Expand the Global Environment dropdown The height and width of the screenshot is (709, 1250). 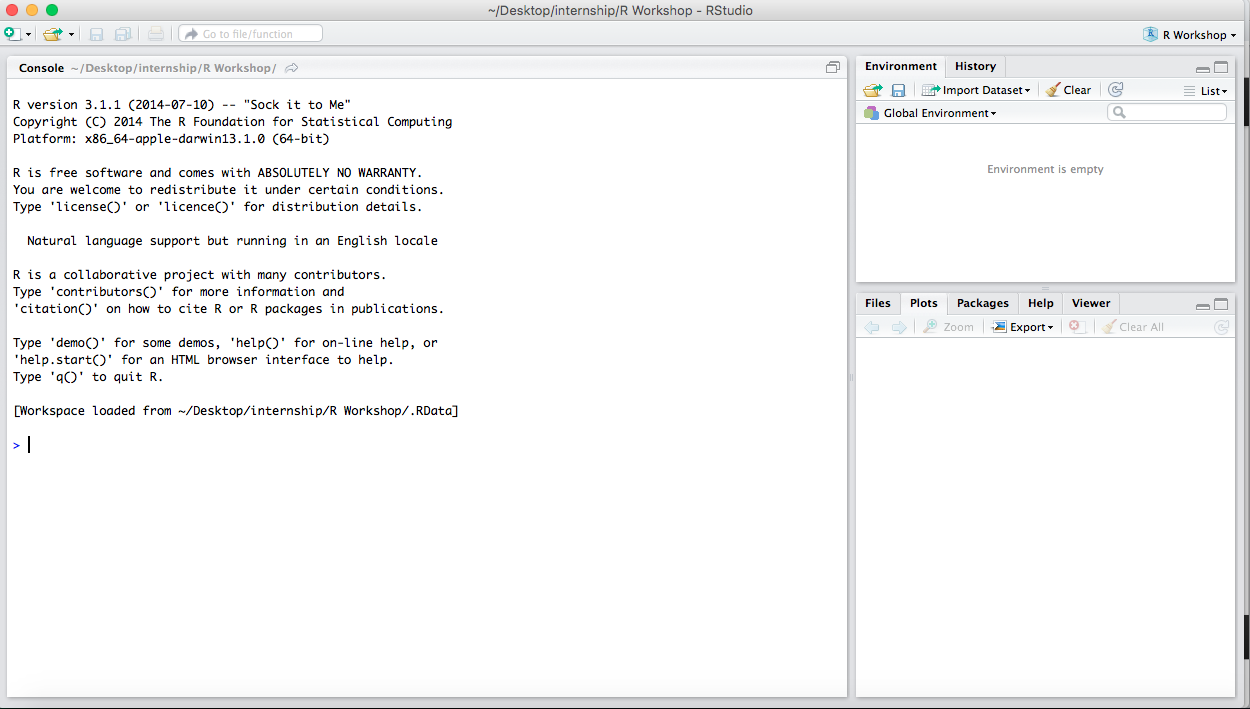(931, 113)
